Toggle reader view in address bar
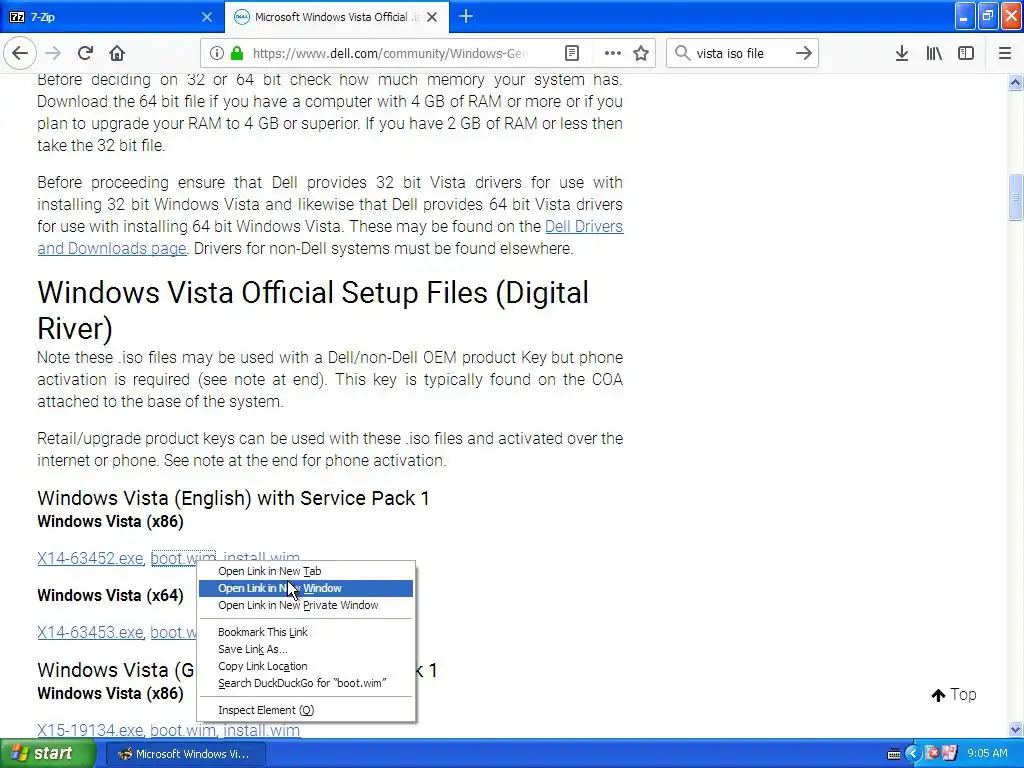Image resolution: width=1024 pixels, height=768 pixels. point(572,53)
